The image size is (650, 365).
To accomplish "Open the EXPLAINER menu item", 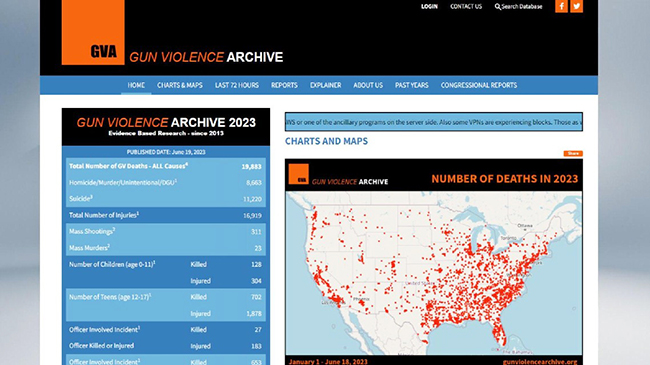I will tap(325, 85).
